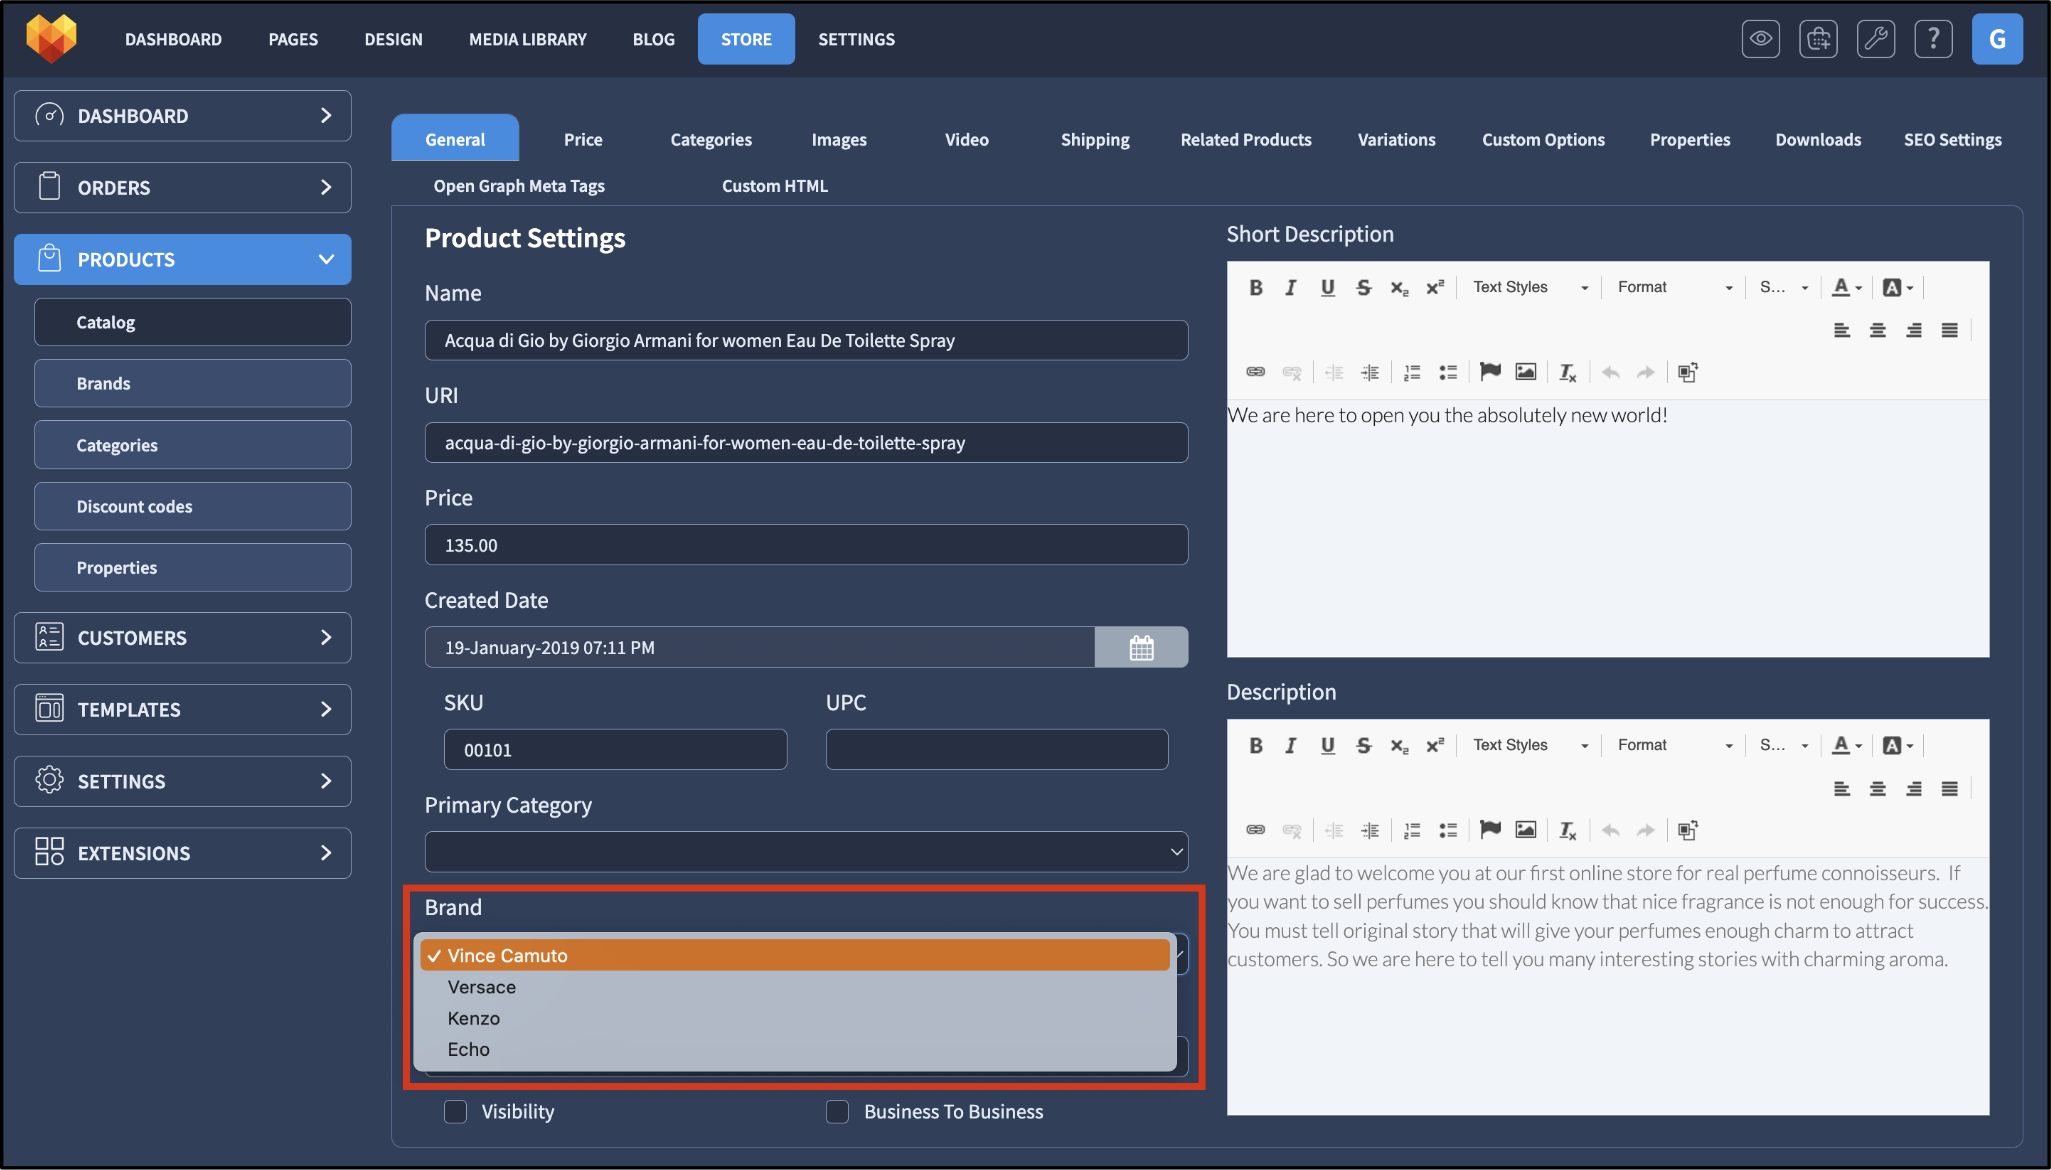Screen dimensions: 2051x1170
Task: Insert image in Description editor
Action: coord(1526,830)
